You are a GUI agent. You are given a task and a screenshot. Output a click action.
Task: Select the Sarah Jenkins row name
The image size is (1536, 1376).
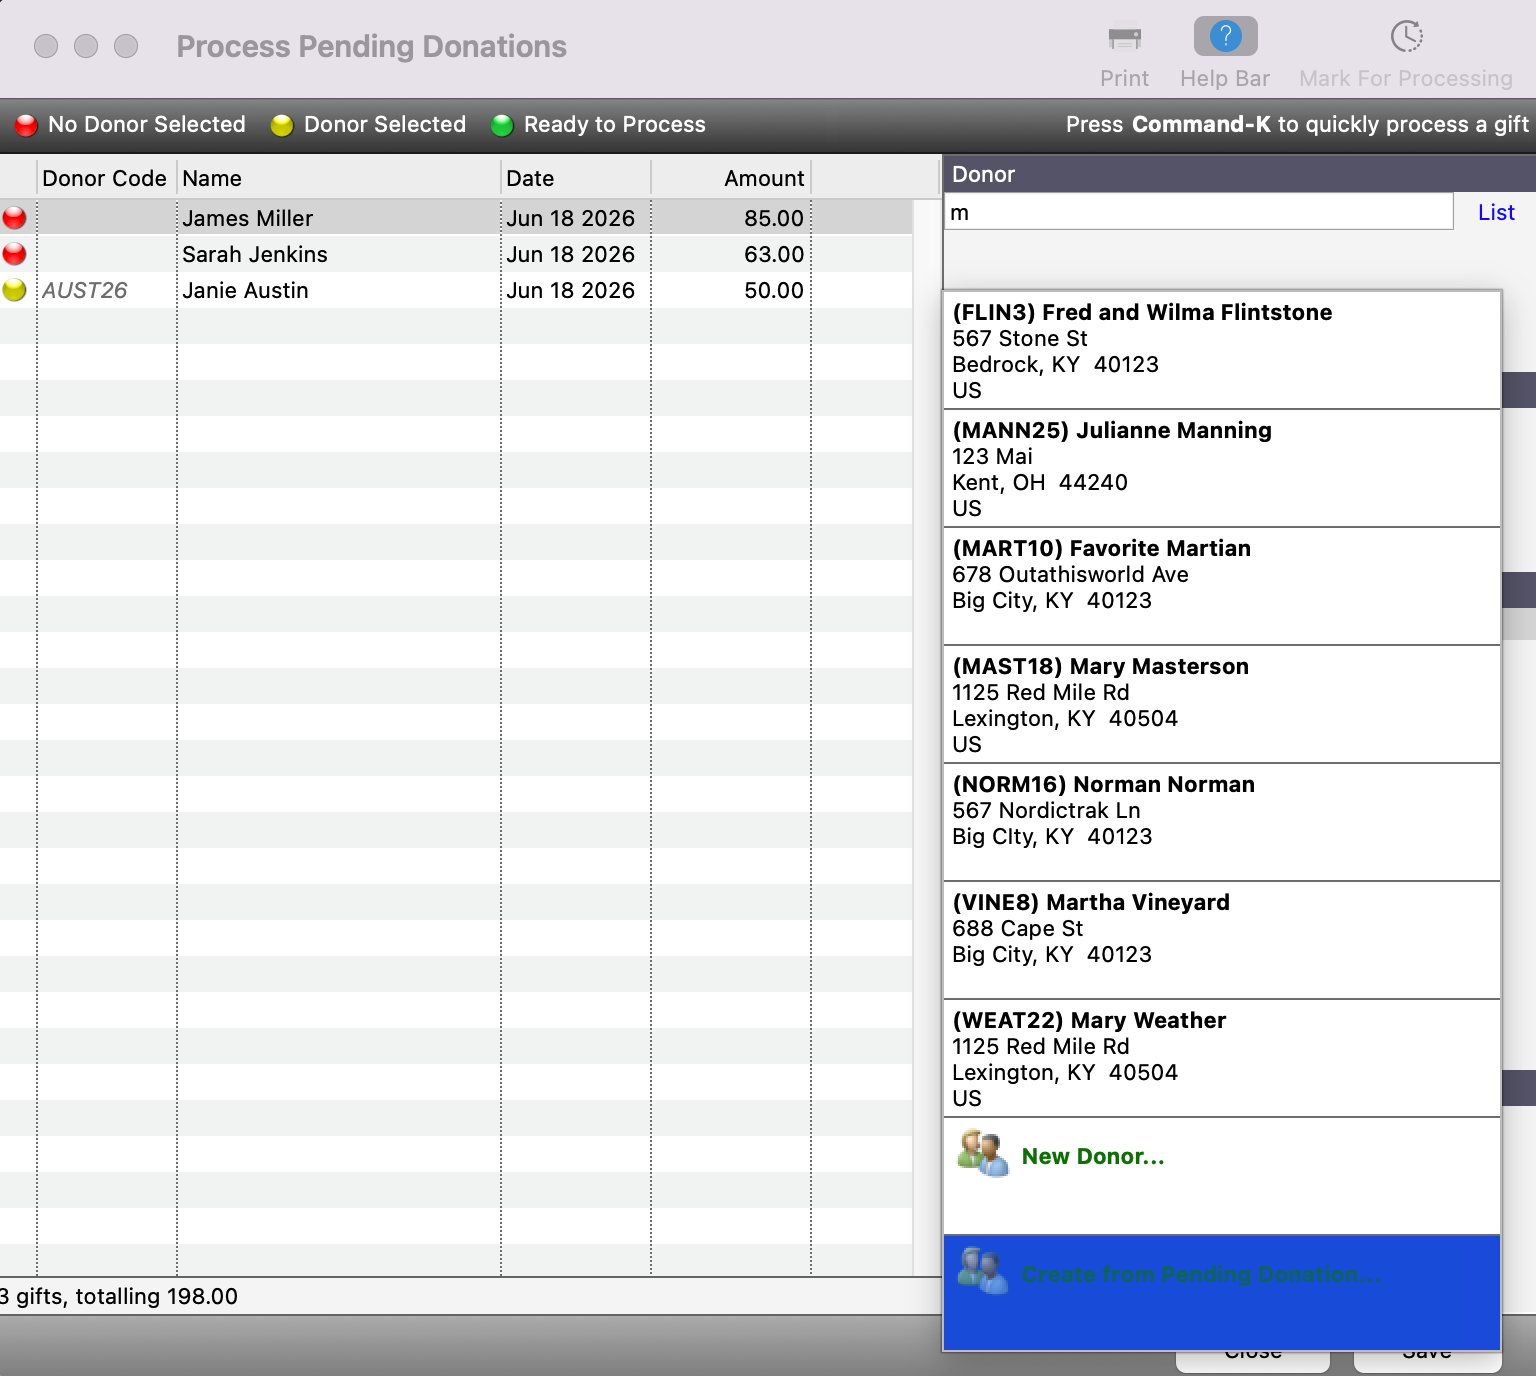click(x=254, y=254)
